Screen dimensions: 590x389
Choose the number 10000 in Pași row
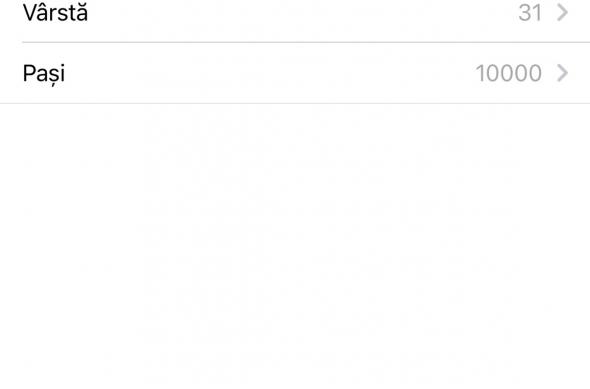pyautogui.click(x=509, y=73)
